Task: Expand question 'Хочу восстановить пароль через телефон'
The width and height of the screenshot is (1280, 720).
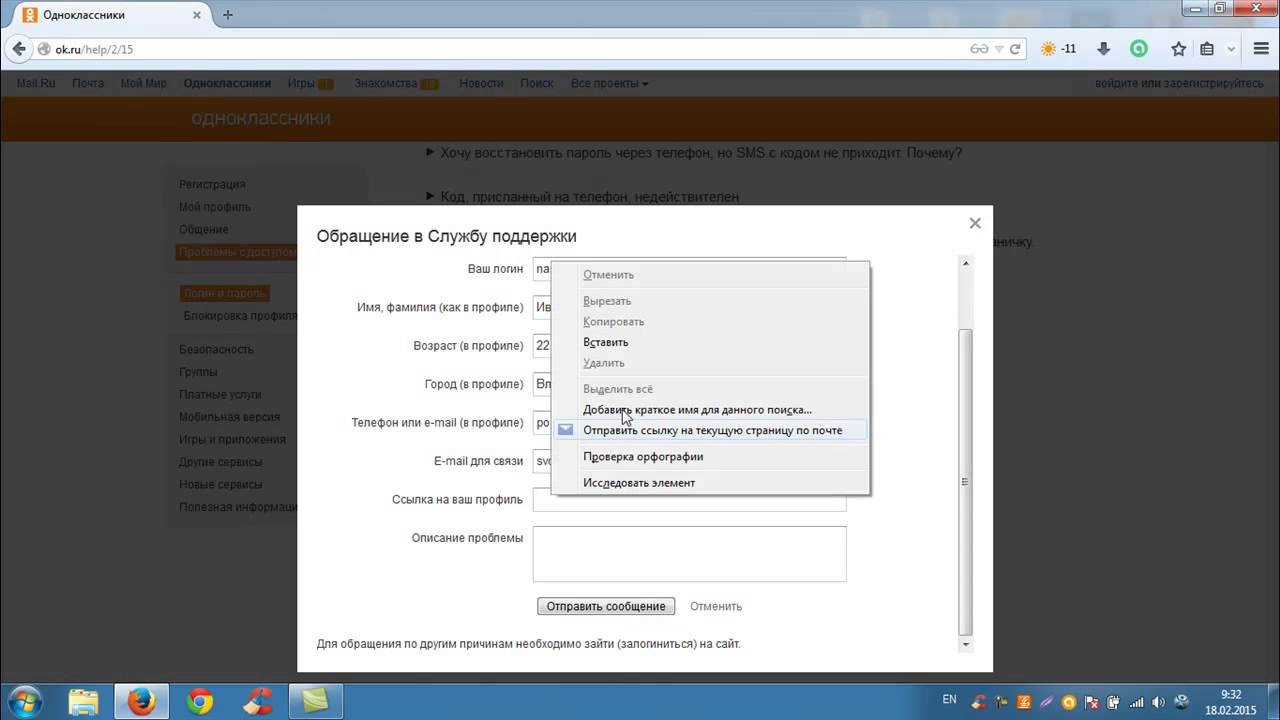Action: click(694, 153)
